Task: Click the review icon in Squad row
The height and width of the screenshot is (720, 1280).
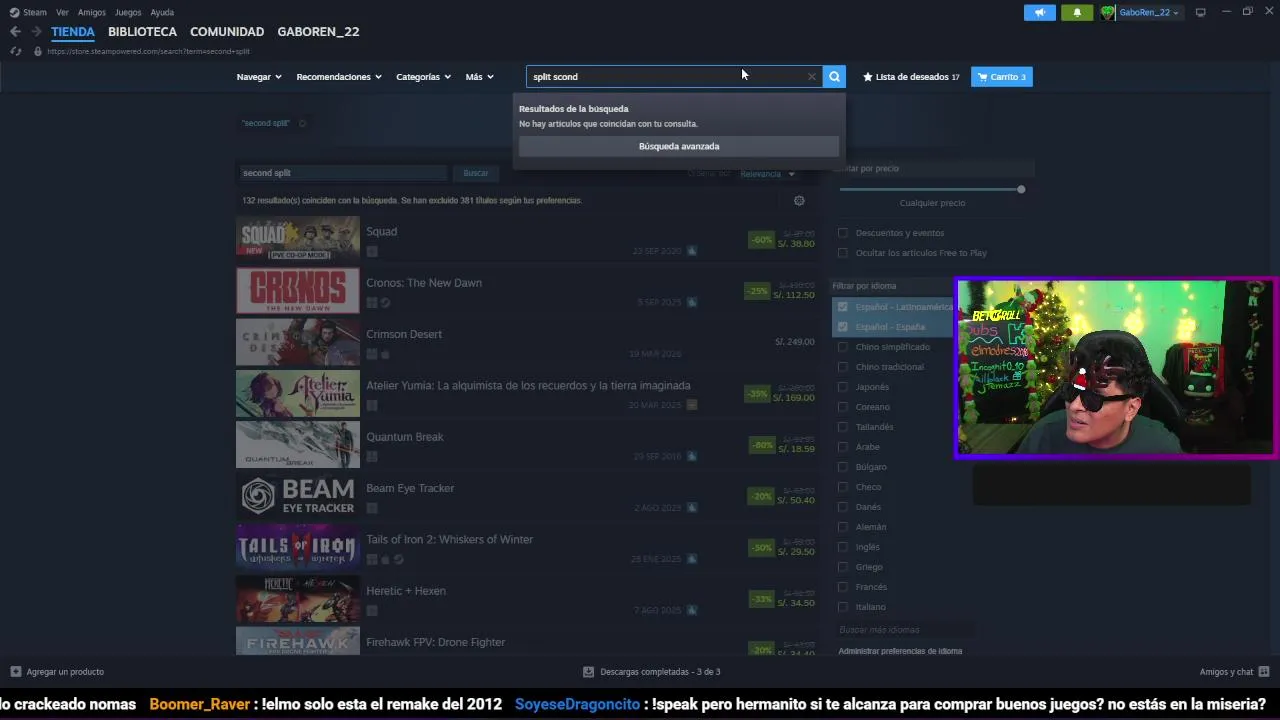Action: 692,251
